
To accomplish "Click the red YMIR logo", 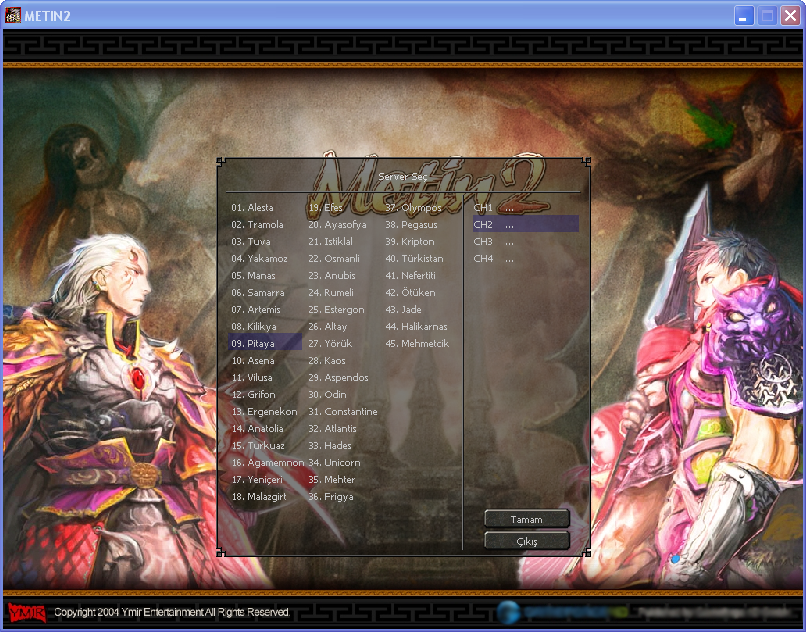I will (x=27, y=612).
